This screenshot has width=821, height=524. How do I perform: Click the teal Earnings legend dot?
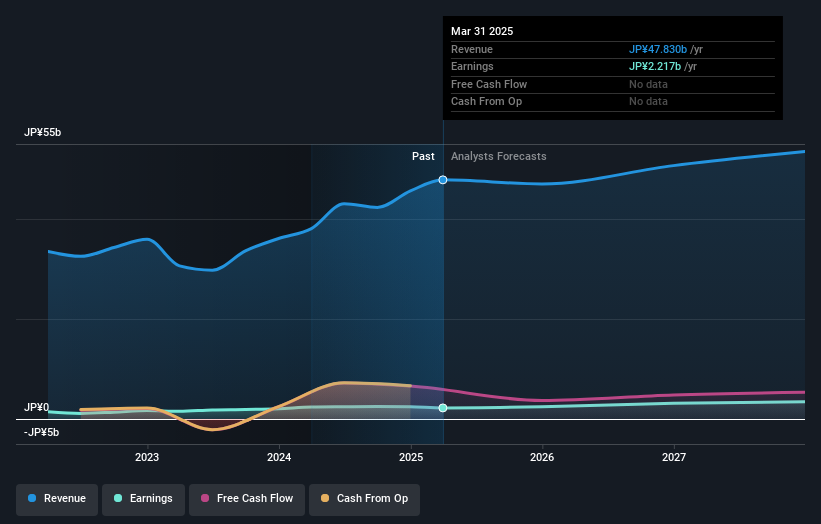118,498
